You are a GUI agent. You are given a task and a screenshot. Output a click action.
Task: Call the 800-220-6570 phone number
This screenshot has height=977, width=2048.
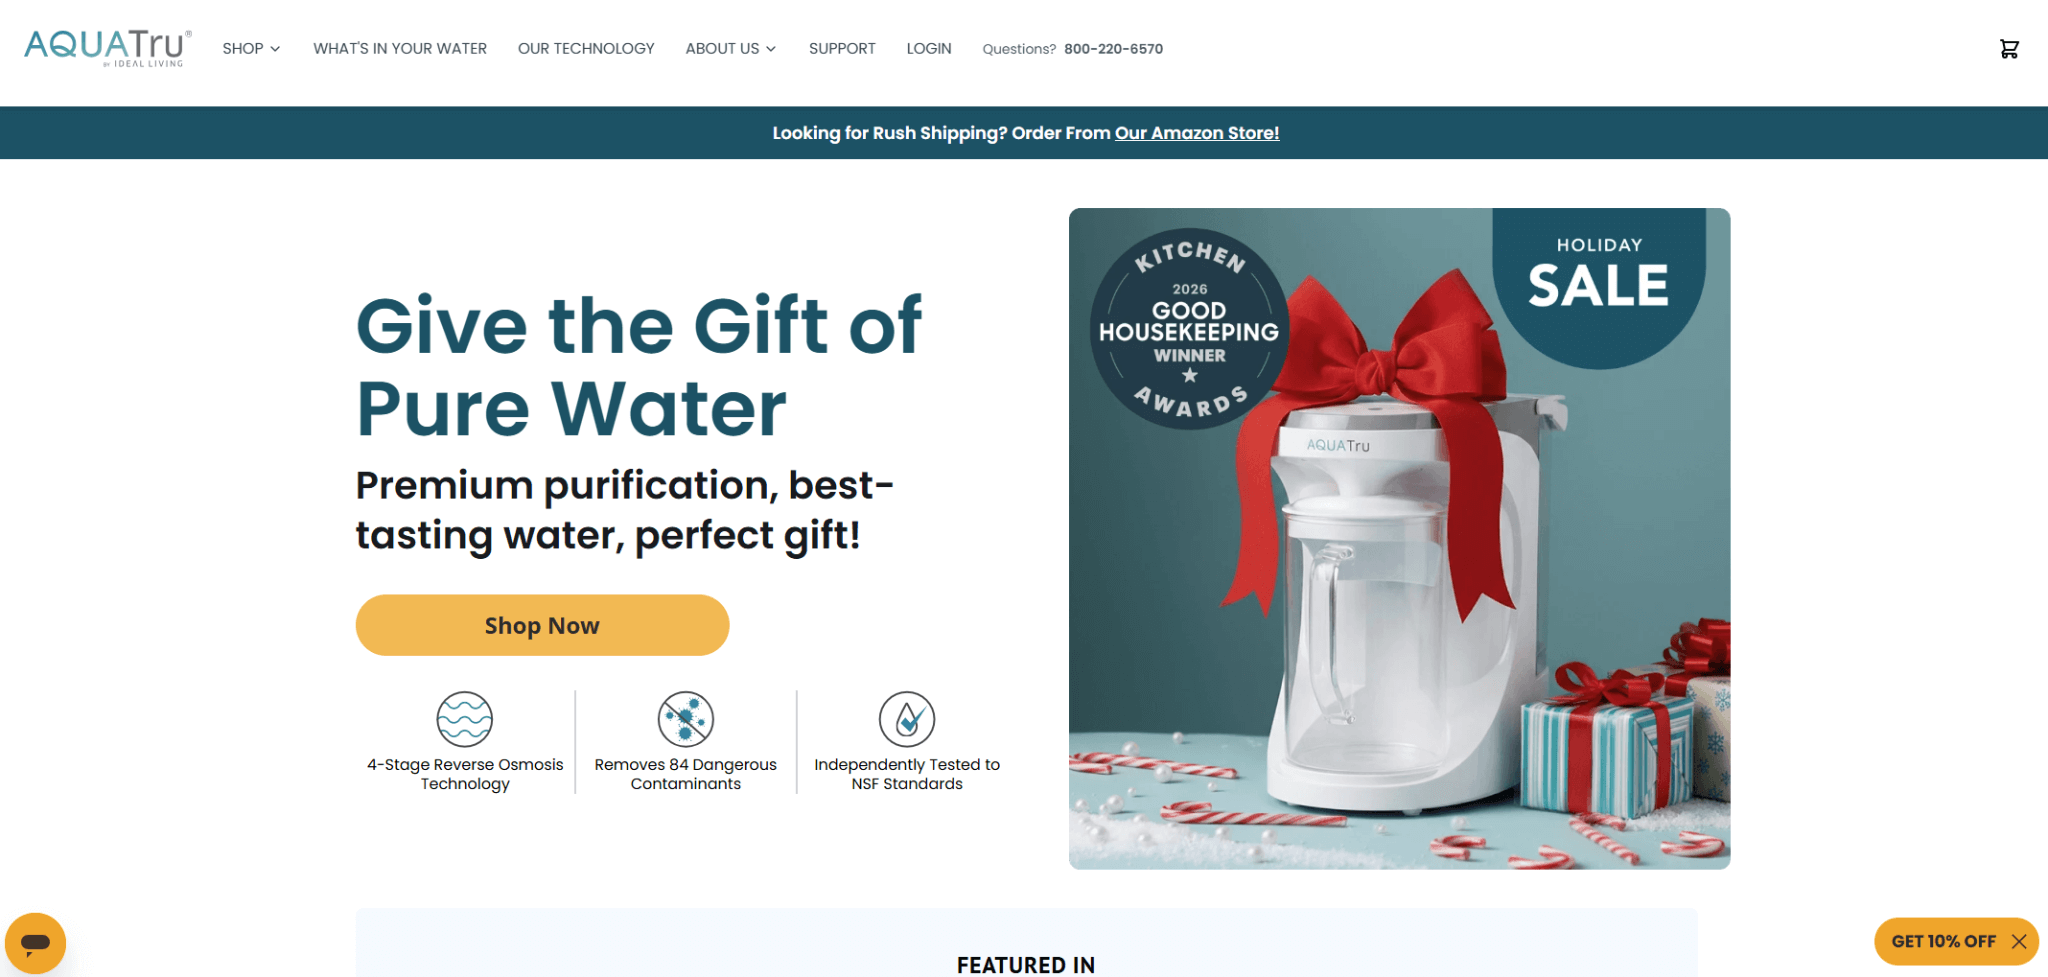1113,49
